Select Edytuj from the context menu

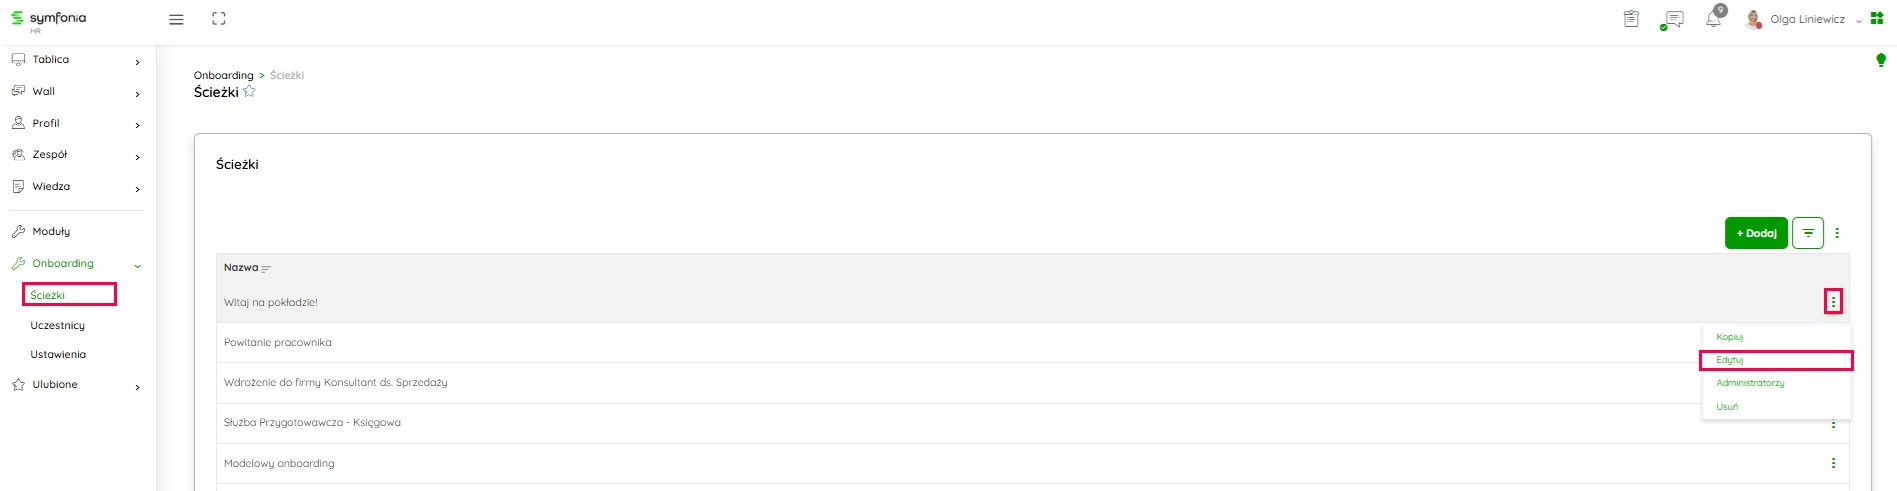coord(1730,360)
